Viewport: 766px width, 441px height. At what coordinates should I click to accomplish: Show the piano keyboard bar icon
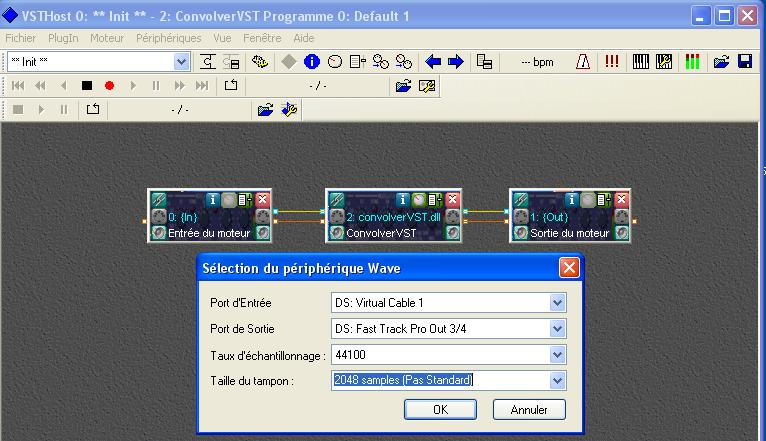[x=640, y=62]
